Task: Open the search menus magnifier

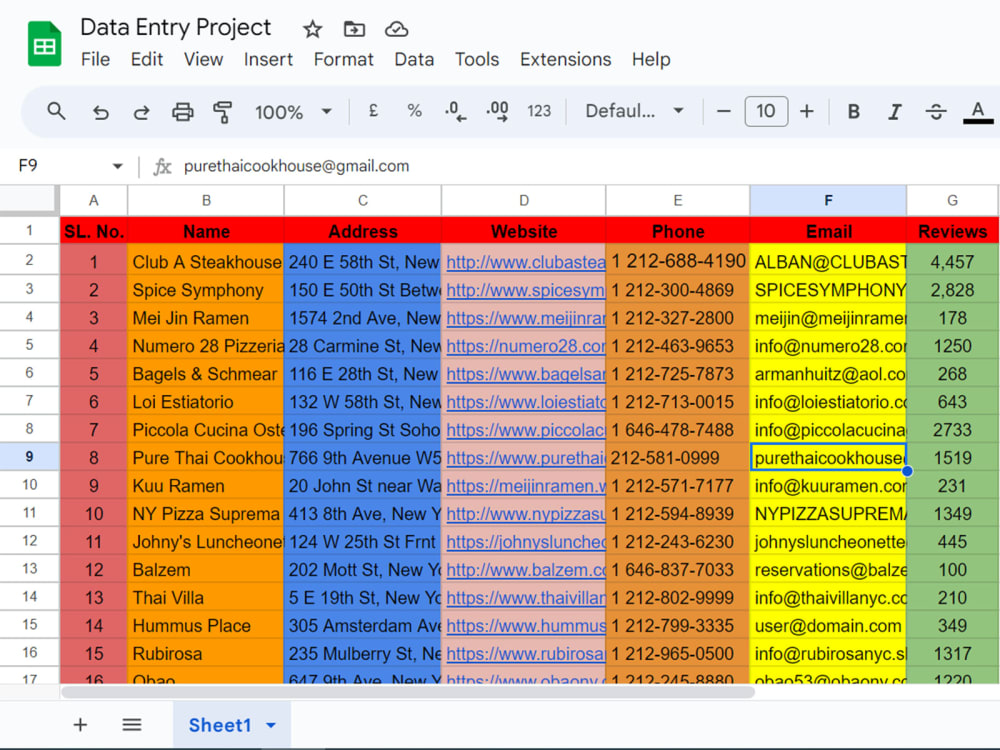Action: pos(56,112)
